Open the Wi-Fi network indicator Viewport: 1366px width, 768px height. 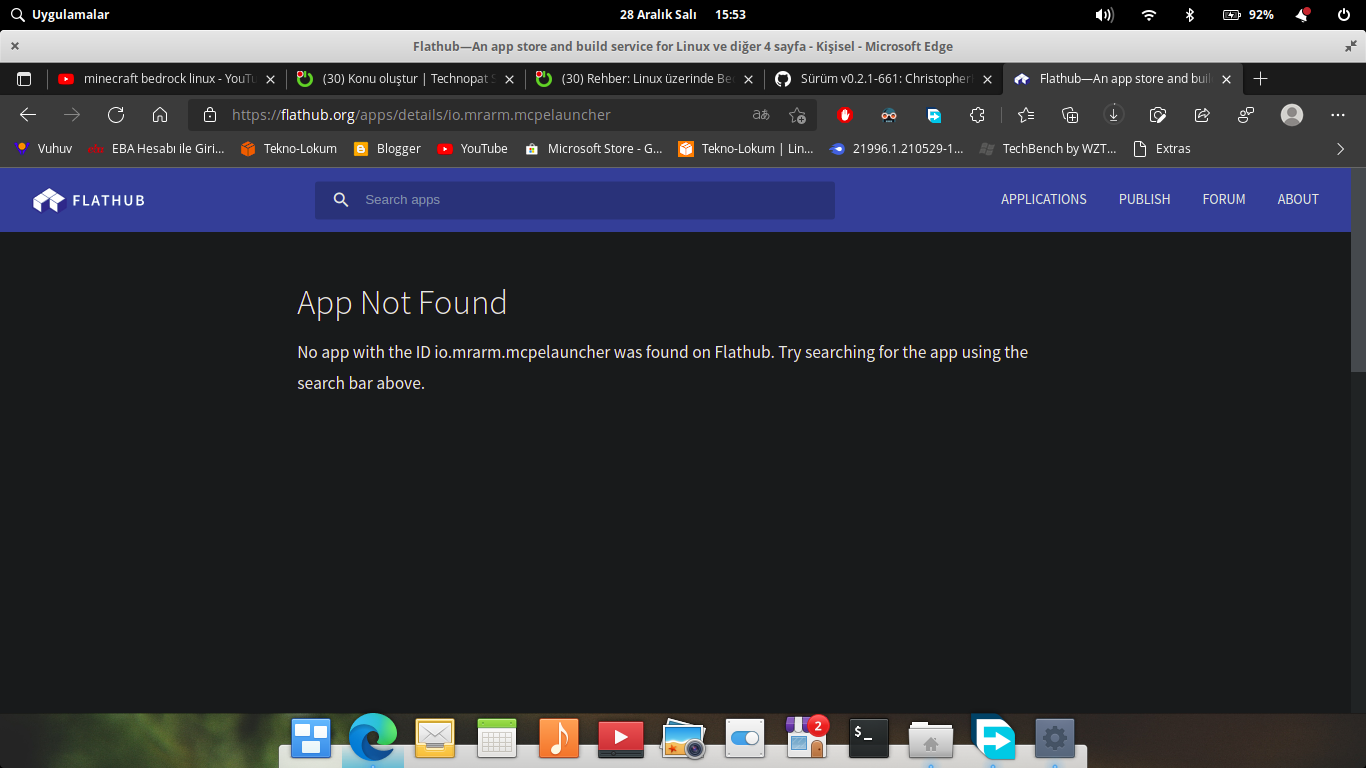(x=1149, y=15)
